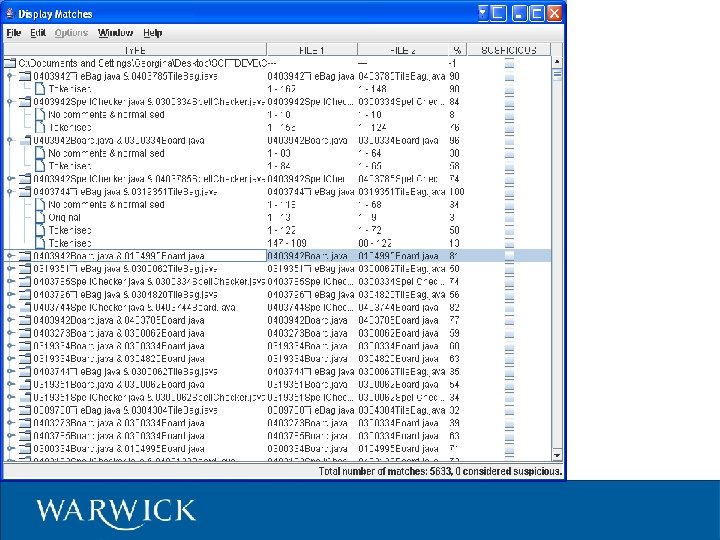Image resolution: width=720 pixels, height=540 pixels.
Task: Click the vertical scrollbar thumb
Action: 557,74
